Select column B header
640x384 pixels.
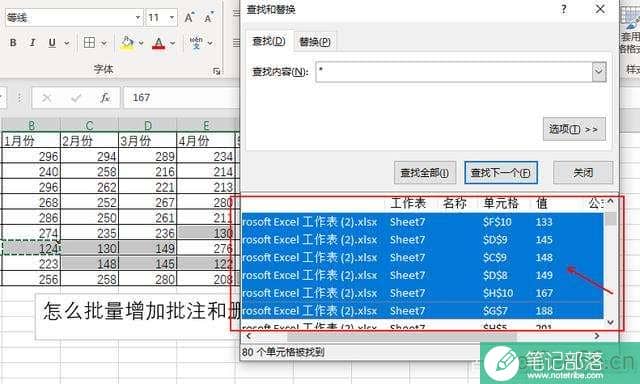click(31, 125)
